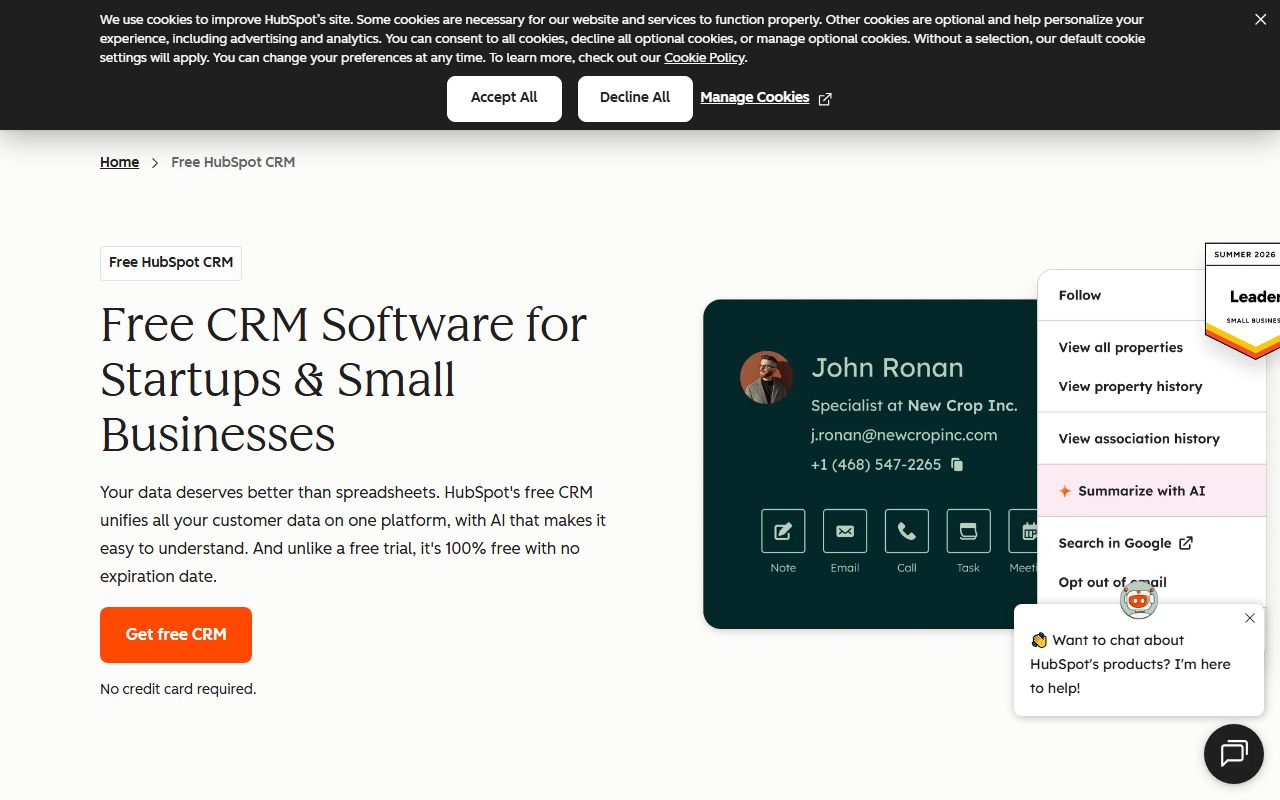The height and width of the screenshot is (800, 1280).
Task: Click the Summer 2026 Leader badge
Action: (1242, 301)
